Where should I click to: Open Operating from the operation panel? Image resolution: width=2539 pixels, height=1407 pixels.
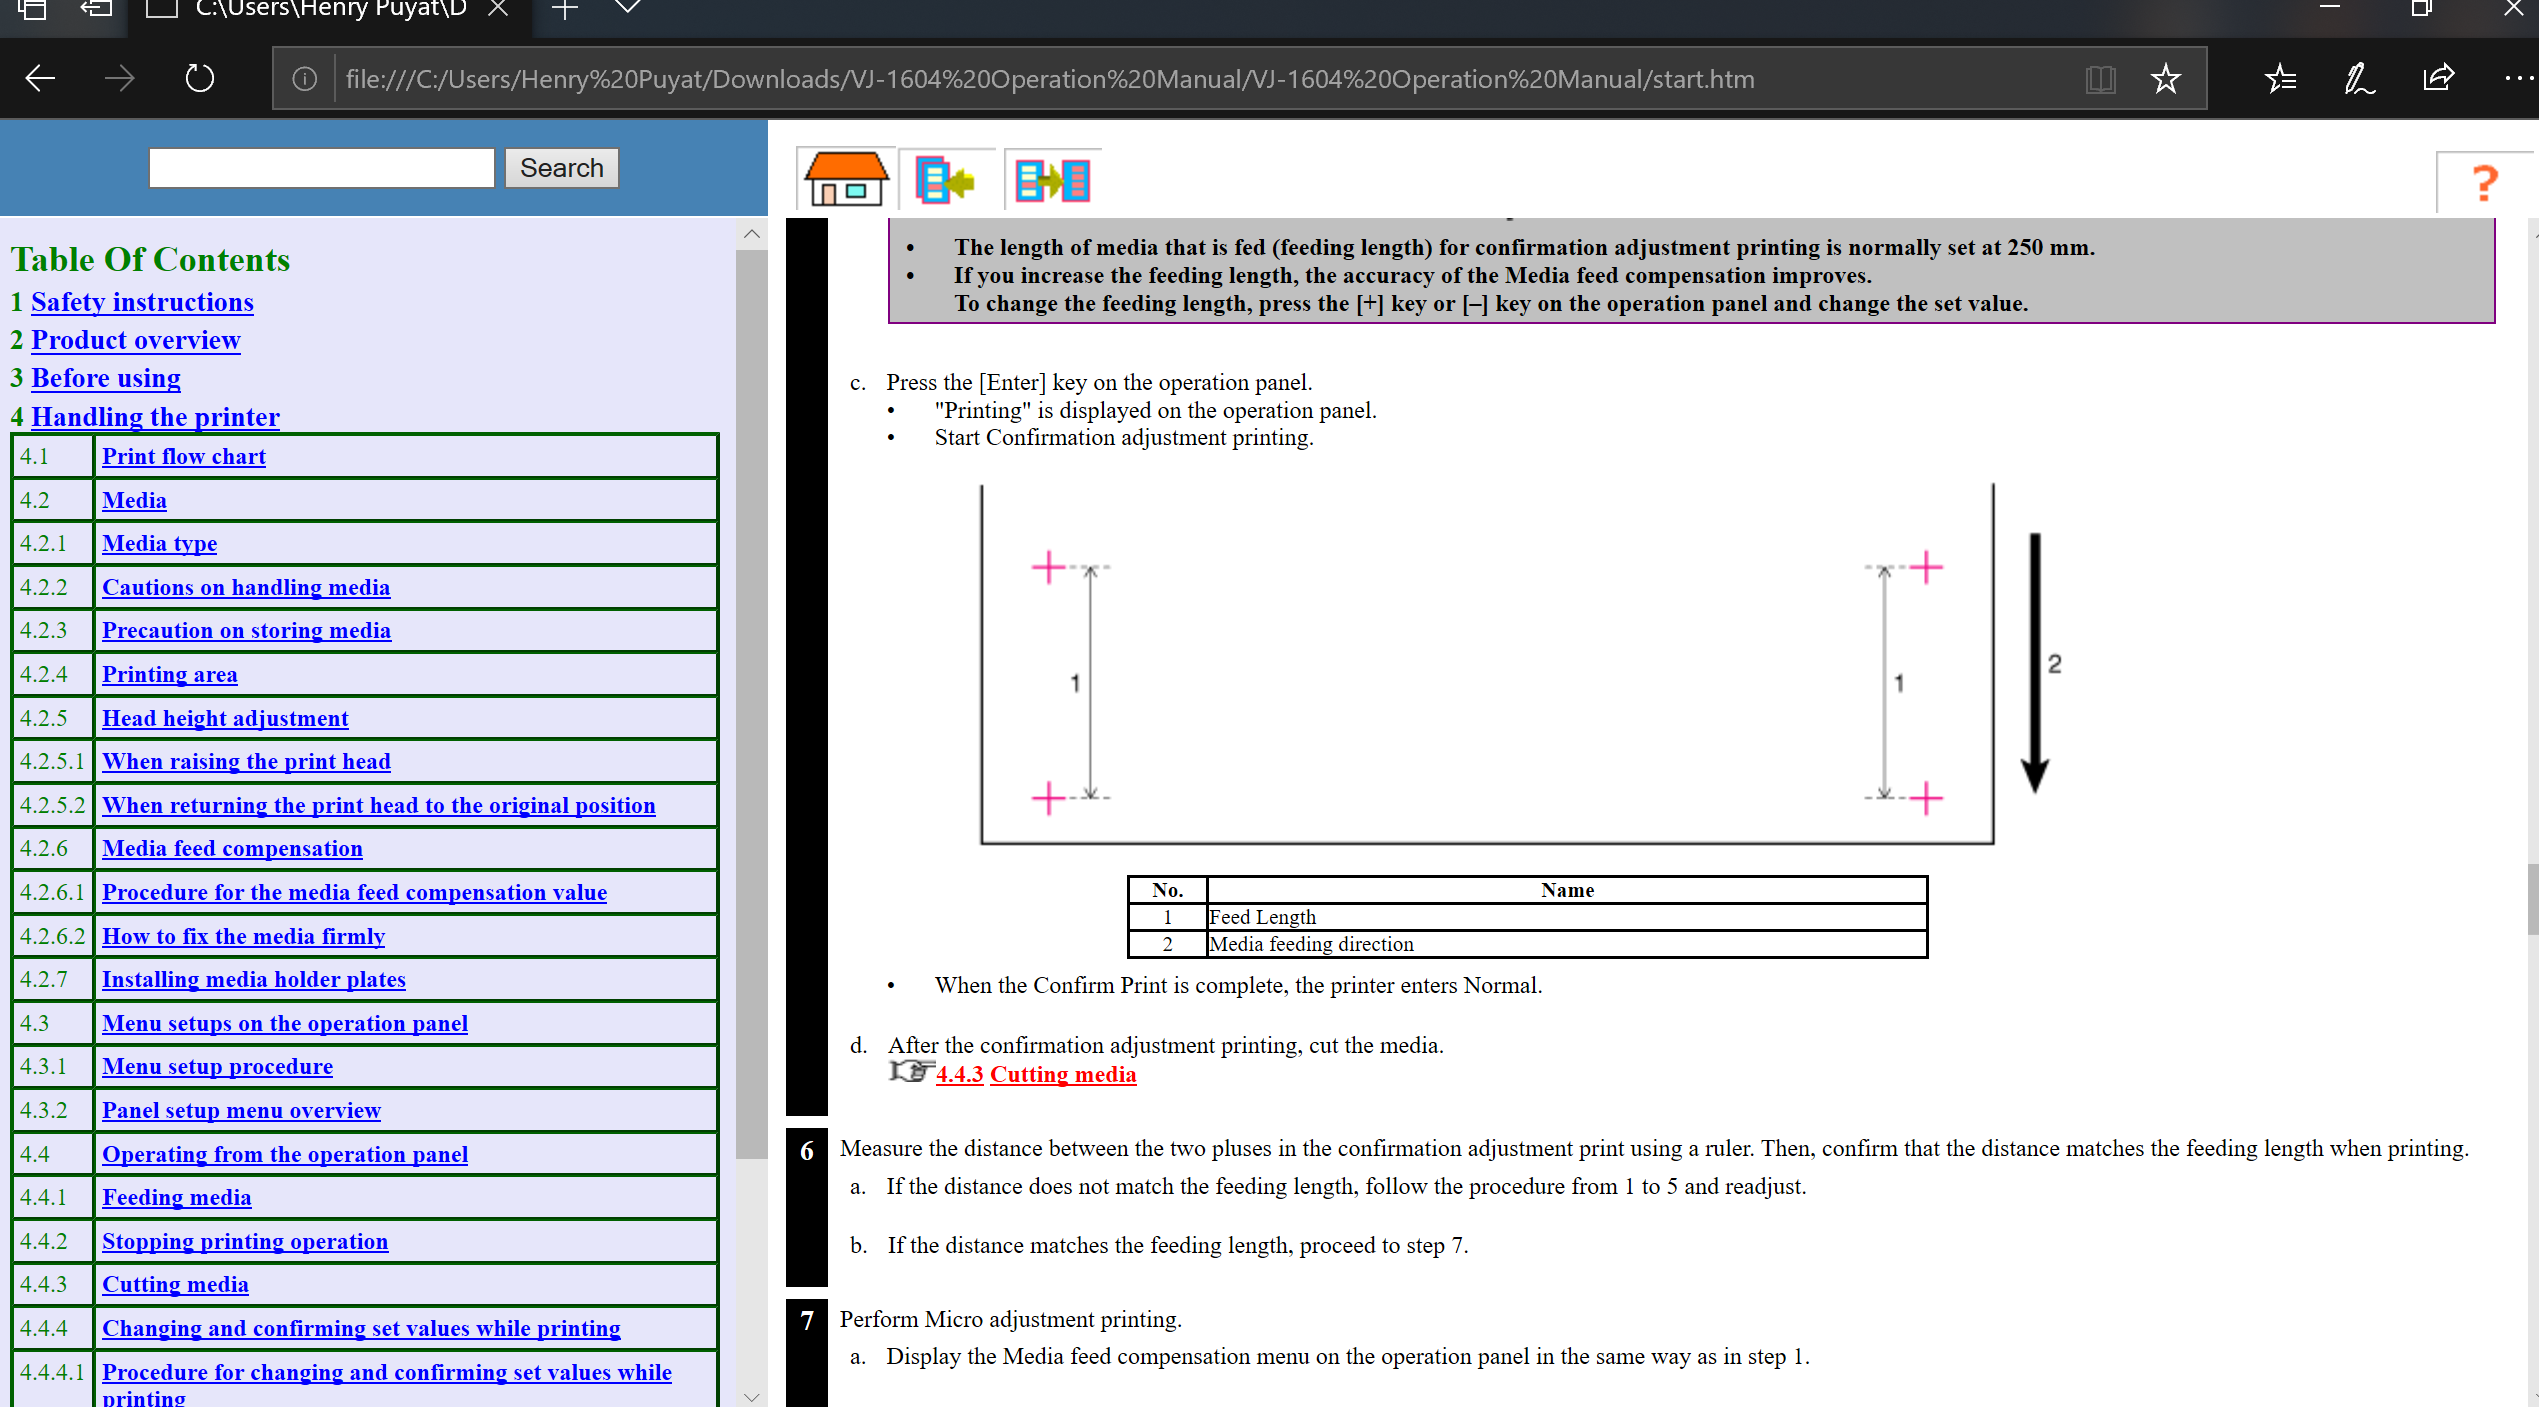[285, 1154]
